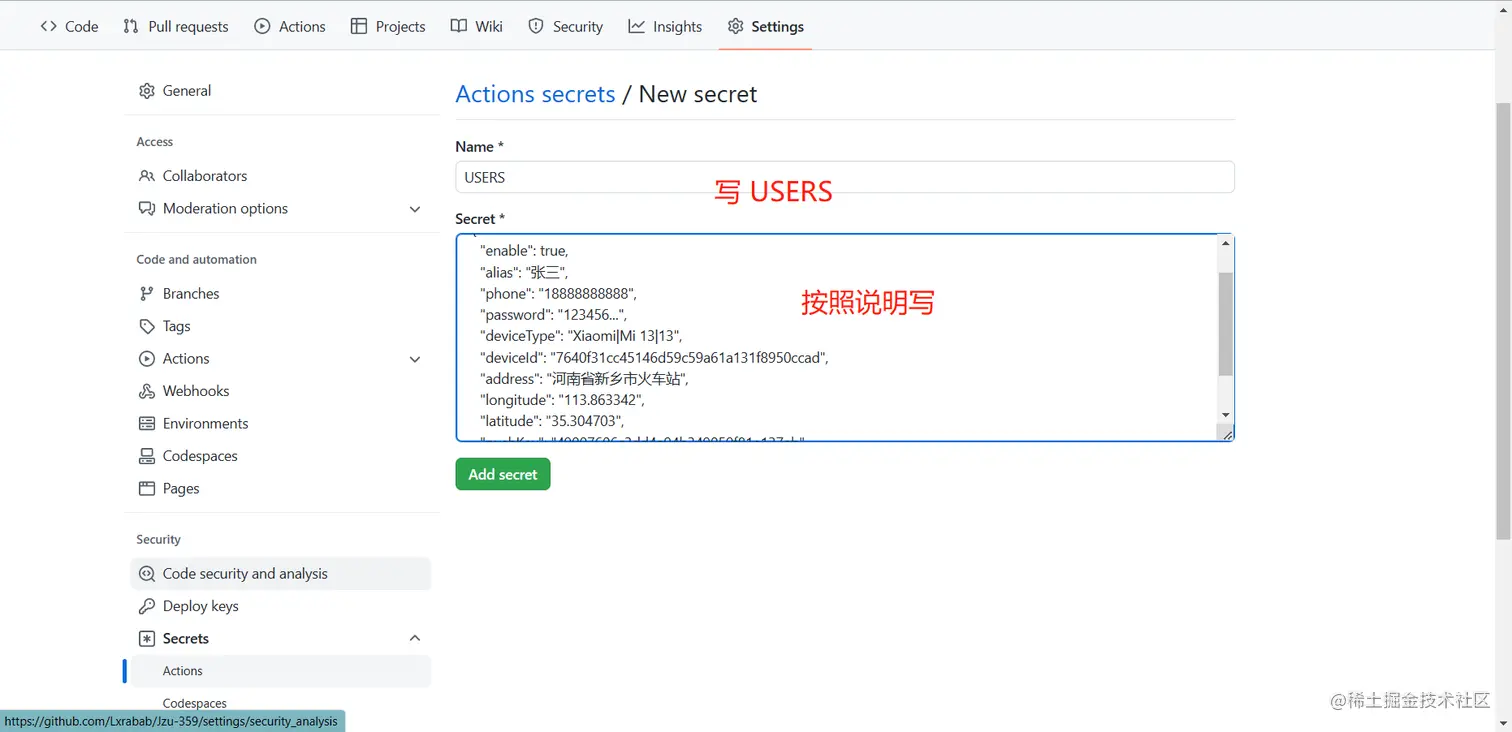Click the Branches git-branch icon
Image resolution: width=1512 pixels, height=732 pixels.
pos(147,294)
